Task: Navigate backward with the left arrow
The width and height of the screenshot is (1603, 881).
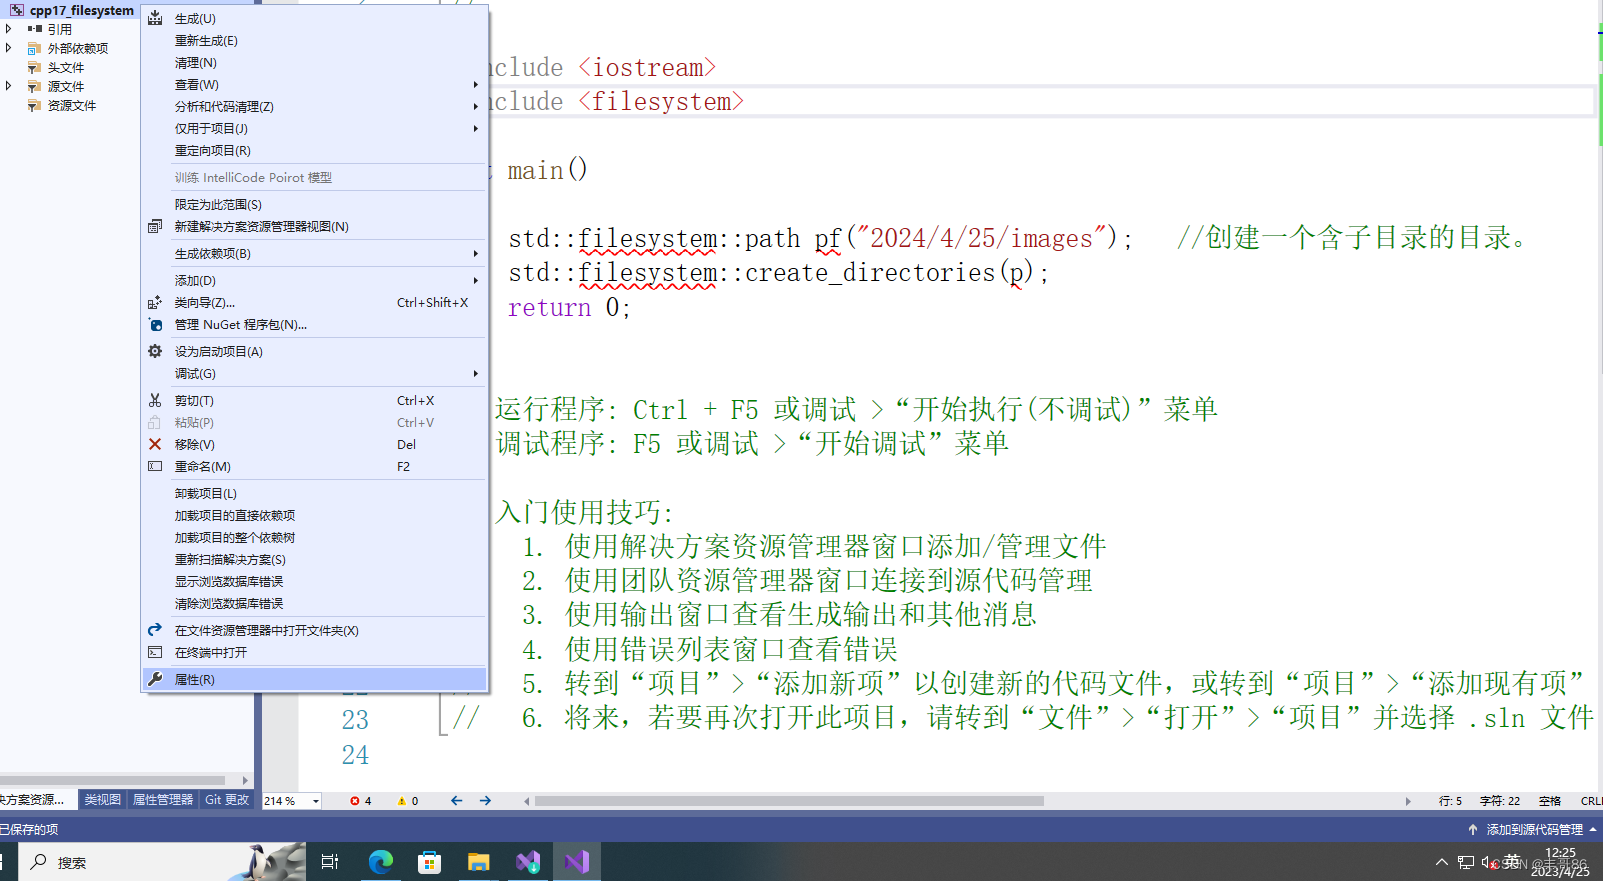Action: (456, 801)
